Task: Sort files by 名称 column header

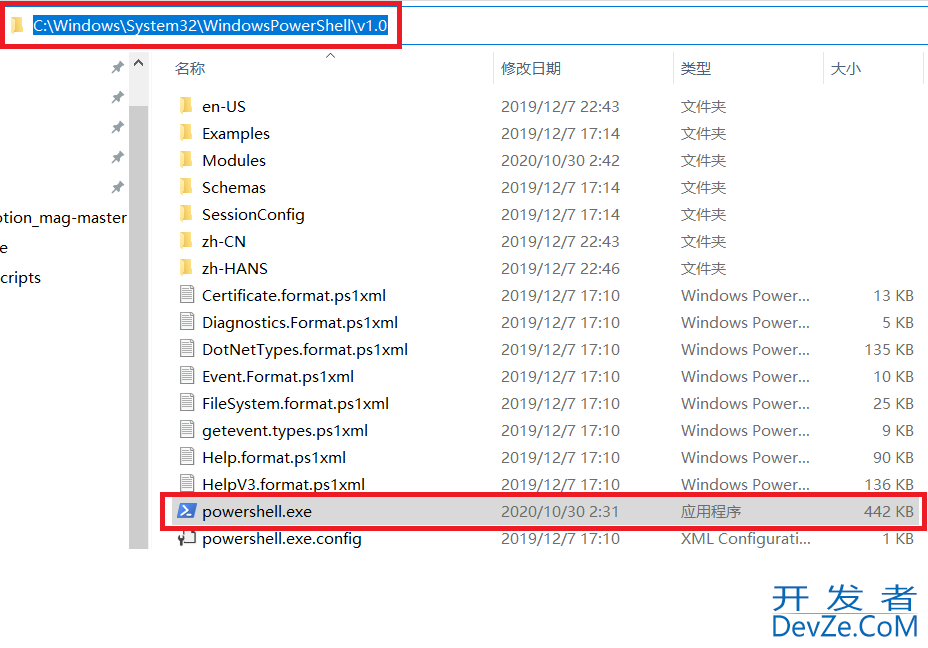Action: click(190, 69)
